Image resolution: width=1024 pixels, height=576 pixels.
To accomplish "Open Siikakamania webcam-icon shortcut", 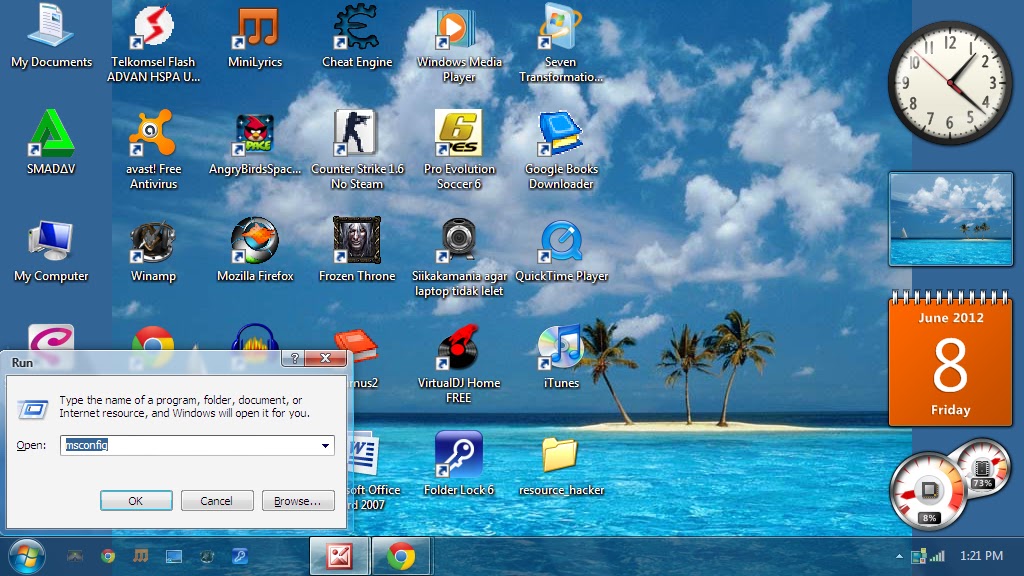I will (459, 257).
